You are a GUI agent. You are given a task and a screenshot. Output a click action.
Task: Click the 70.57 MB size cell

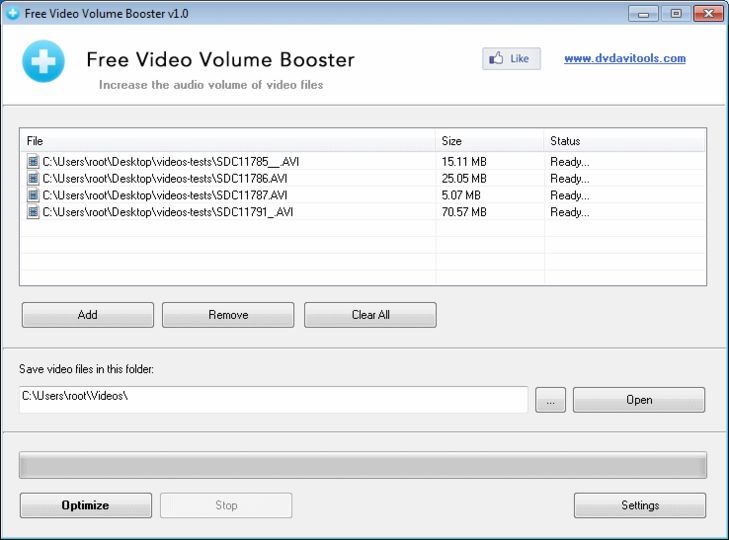coord(464,212)
